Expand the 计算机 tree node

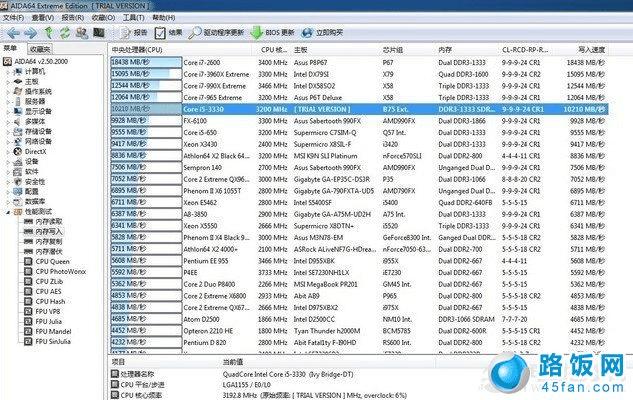pyautogui.click(x=8, y=72)
